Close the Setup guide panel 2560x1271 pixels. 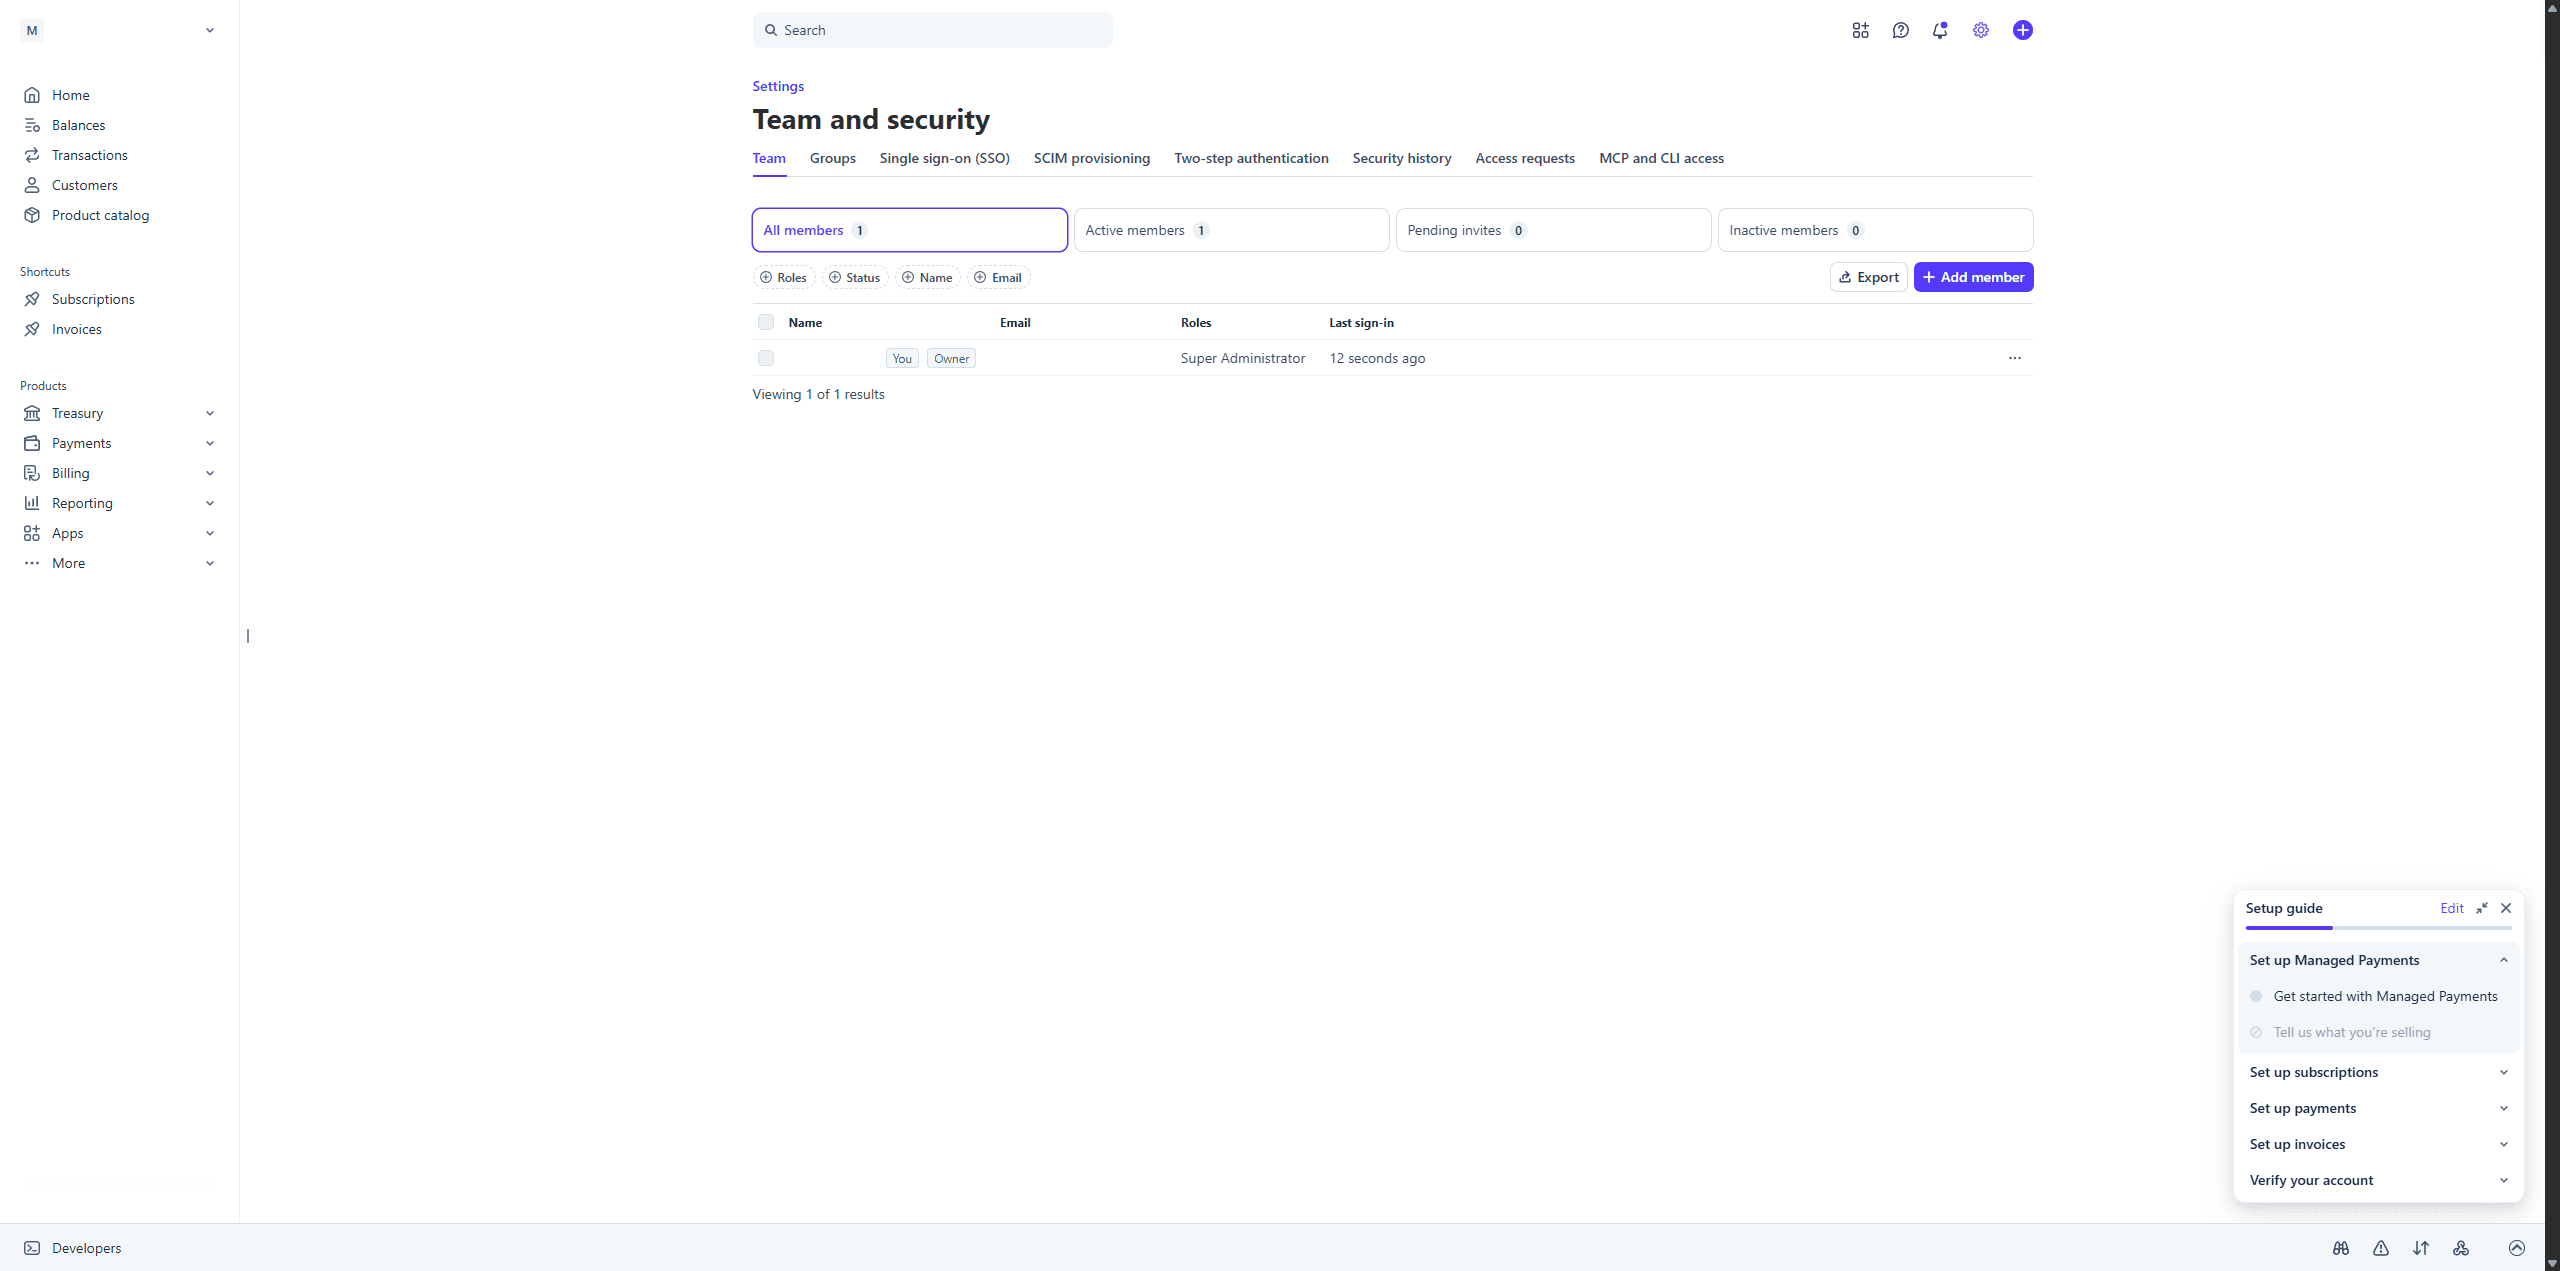[2506, 908]
